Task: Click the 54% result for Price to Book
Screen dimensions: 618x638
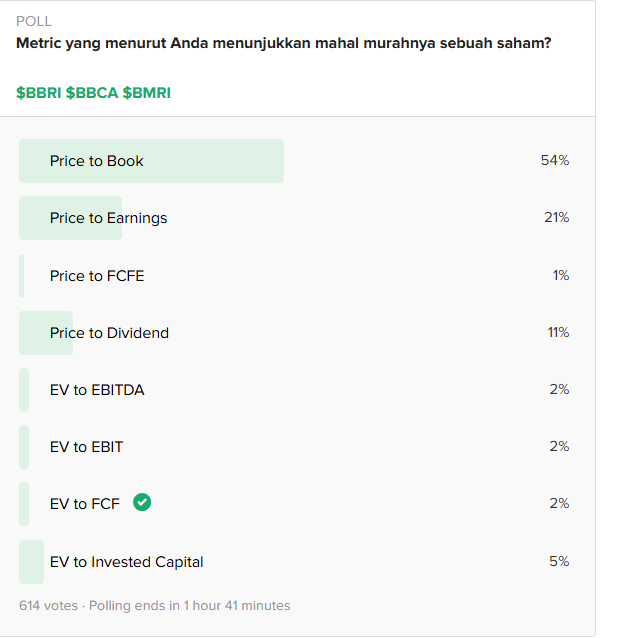Action: [x=555, y=160]
